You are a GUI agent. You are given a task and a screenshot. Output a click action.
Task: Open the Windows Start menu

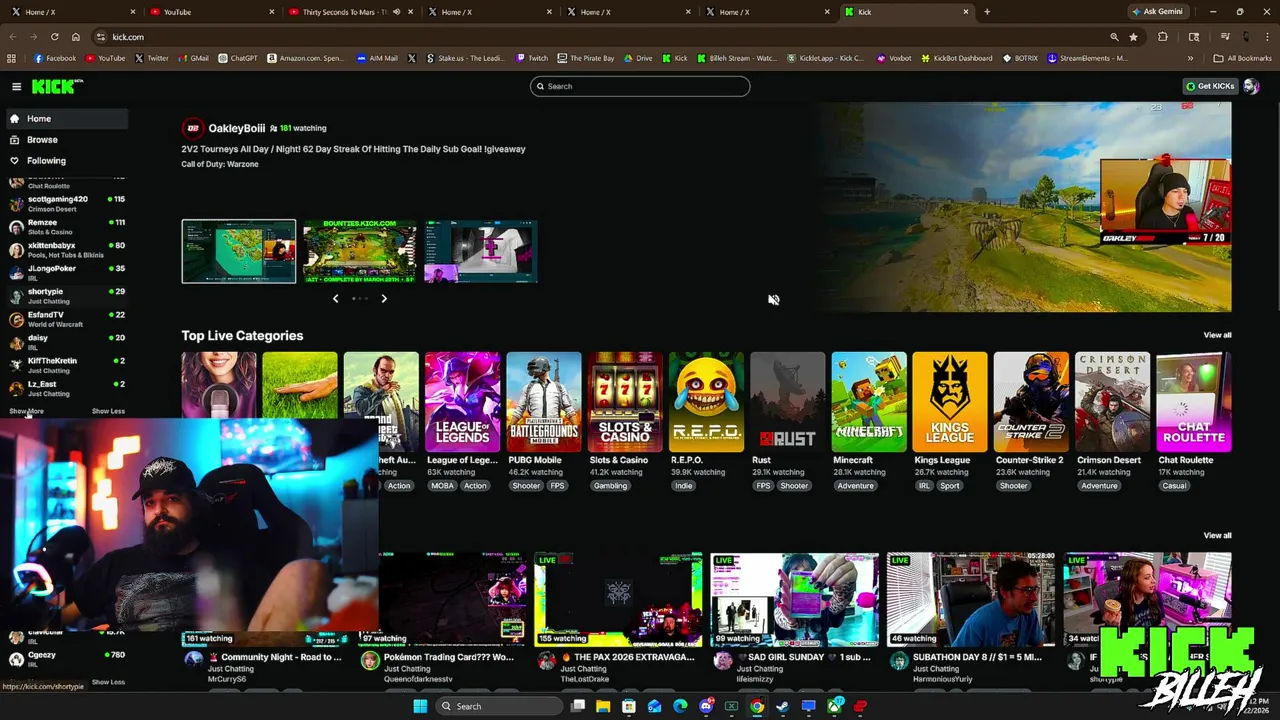(x=420, y=706)
